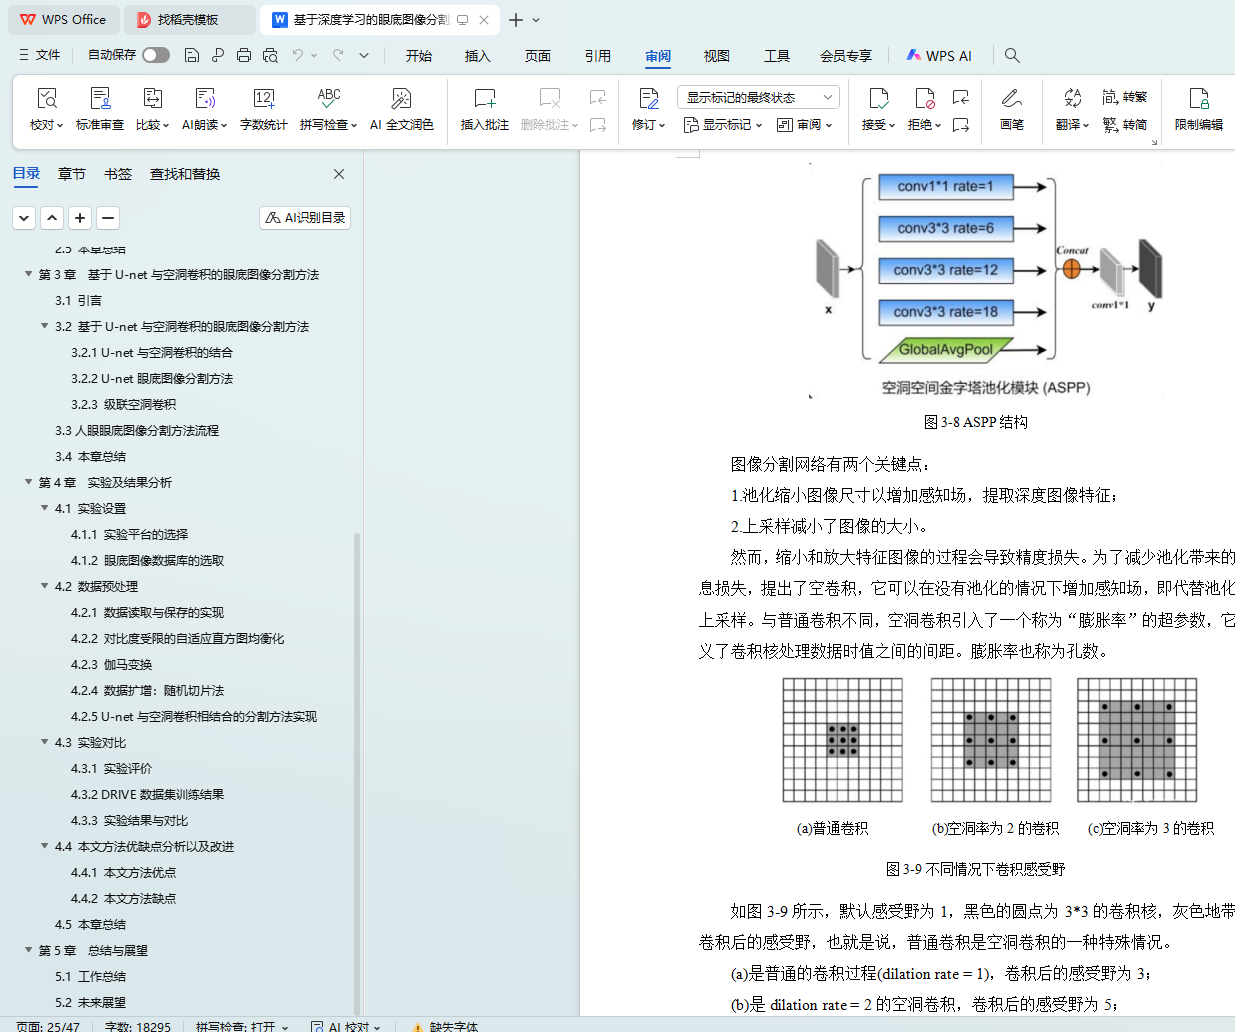The image size is (1235, 1032).
Task: Click the export-to-PDF icon beside save
Action: coord(218,55)
